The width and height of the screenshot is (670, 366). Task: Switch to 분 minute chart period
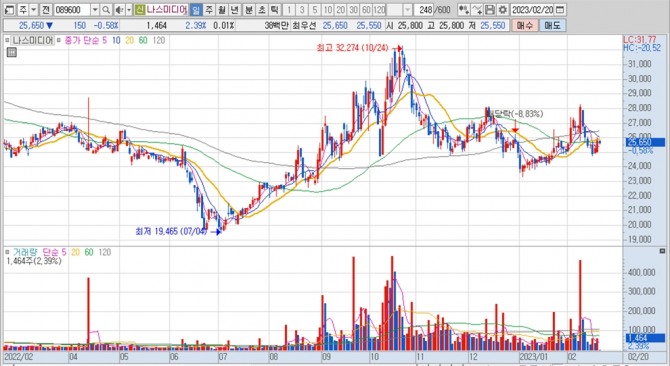(x=249, y=9)
